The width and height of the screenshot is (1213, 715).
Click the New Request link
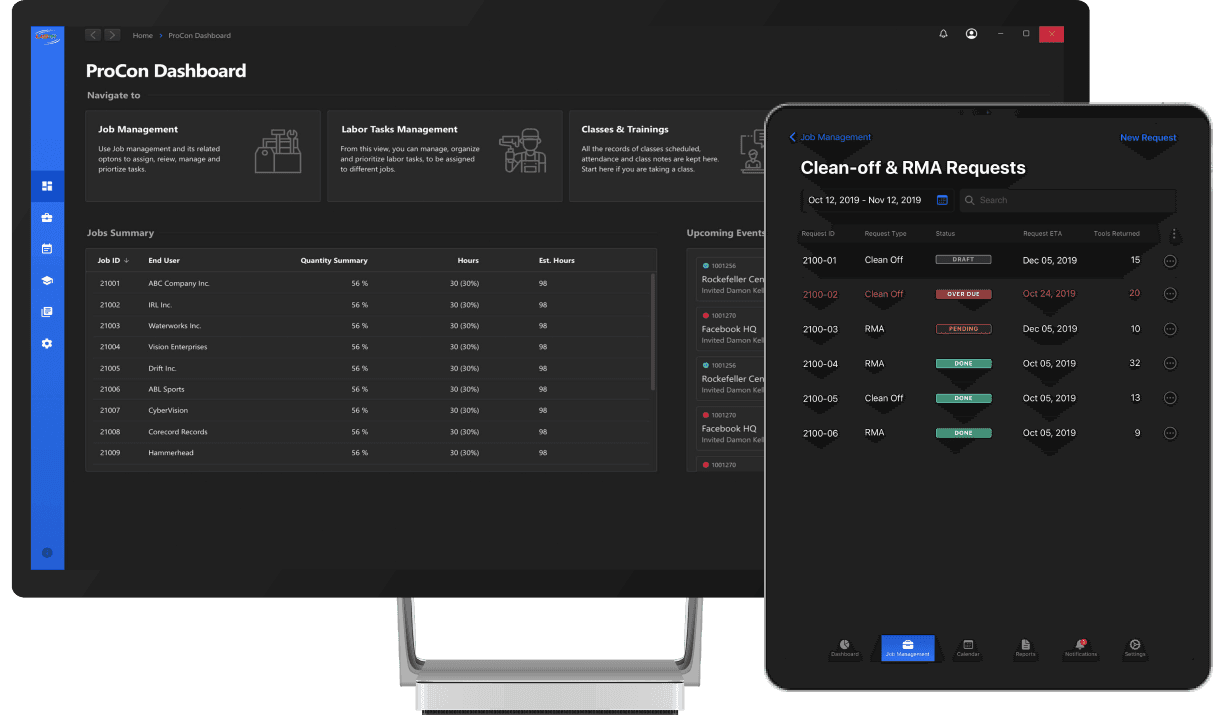point(1148,138)
